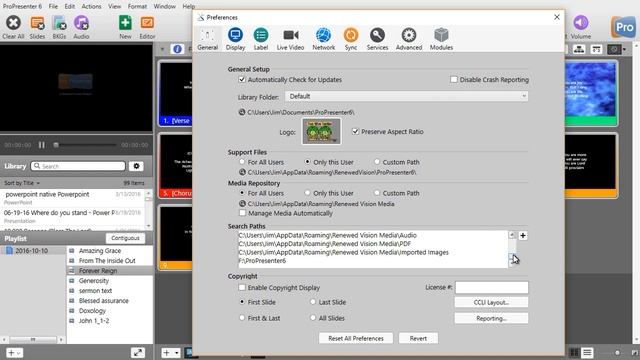
Task: Reveal Media Repository path location
Action: [x=242, y=203]
